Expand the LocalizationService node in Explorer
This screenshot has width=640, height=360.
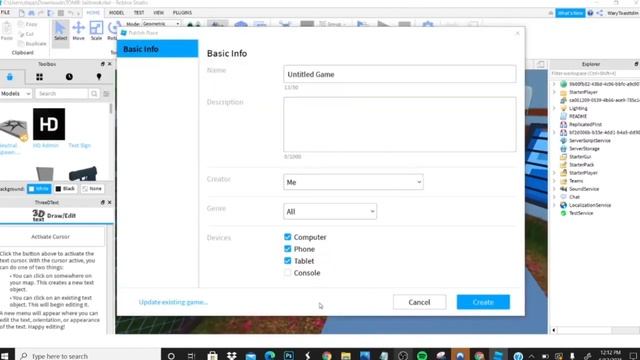554,205
